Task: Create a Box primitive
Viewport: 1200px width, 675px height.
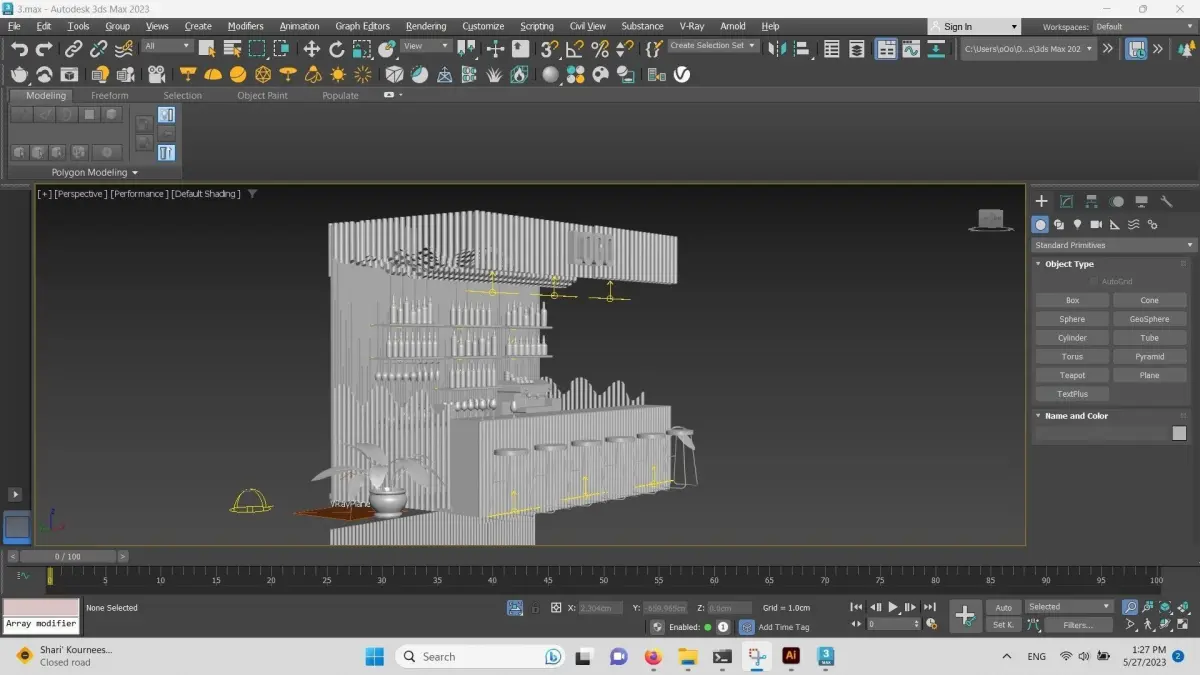Action: (1072, 300)
